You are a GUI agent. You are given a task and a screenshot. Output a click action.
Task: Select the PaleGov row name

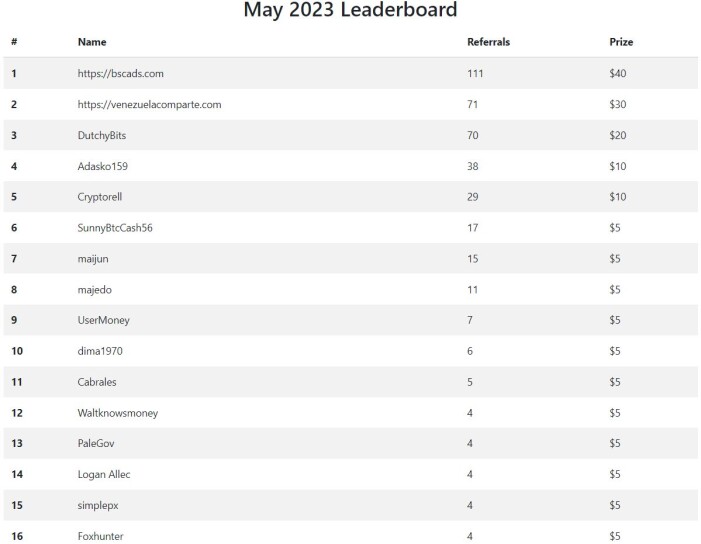(x=96, y=443)
